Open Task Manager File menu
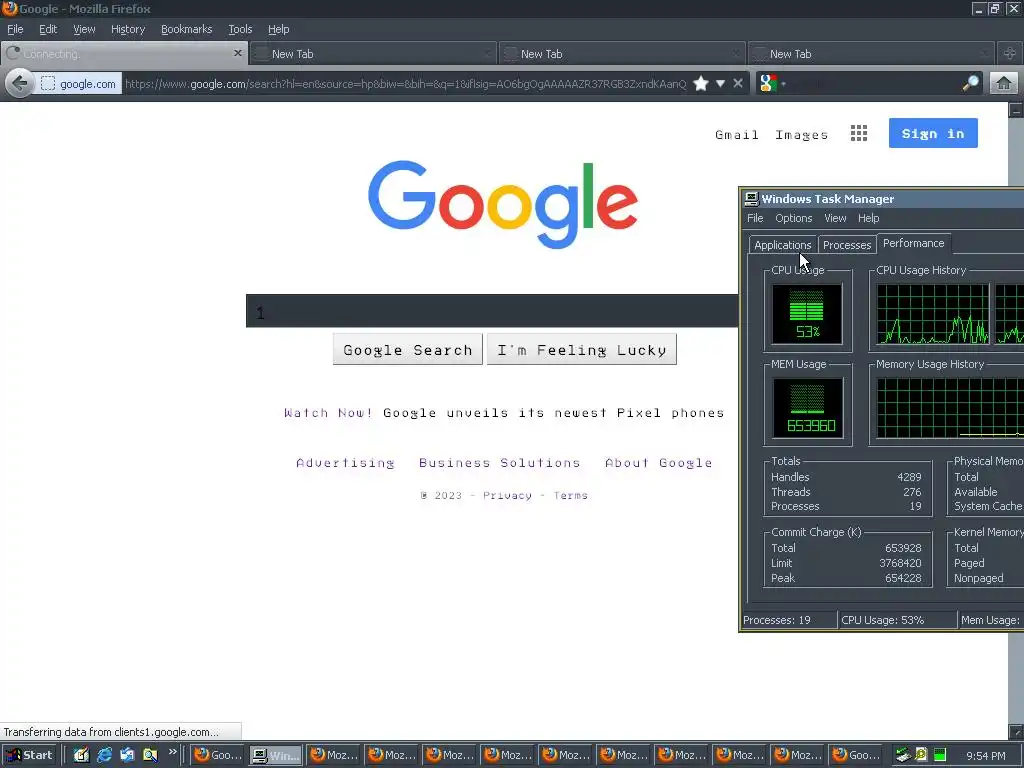The image size is (1024, 768). point(755,218)
